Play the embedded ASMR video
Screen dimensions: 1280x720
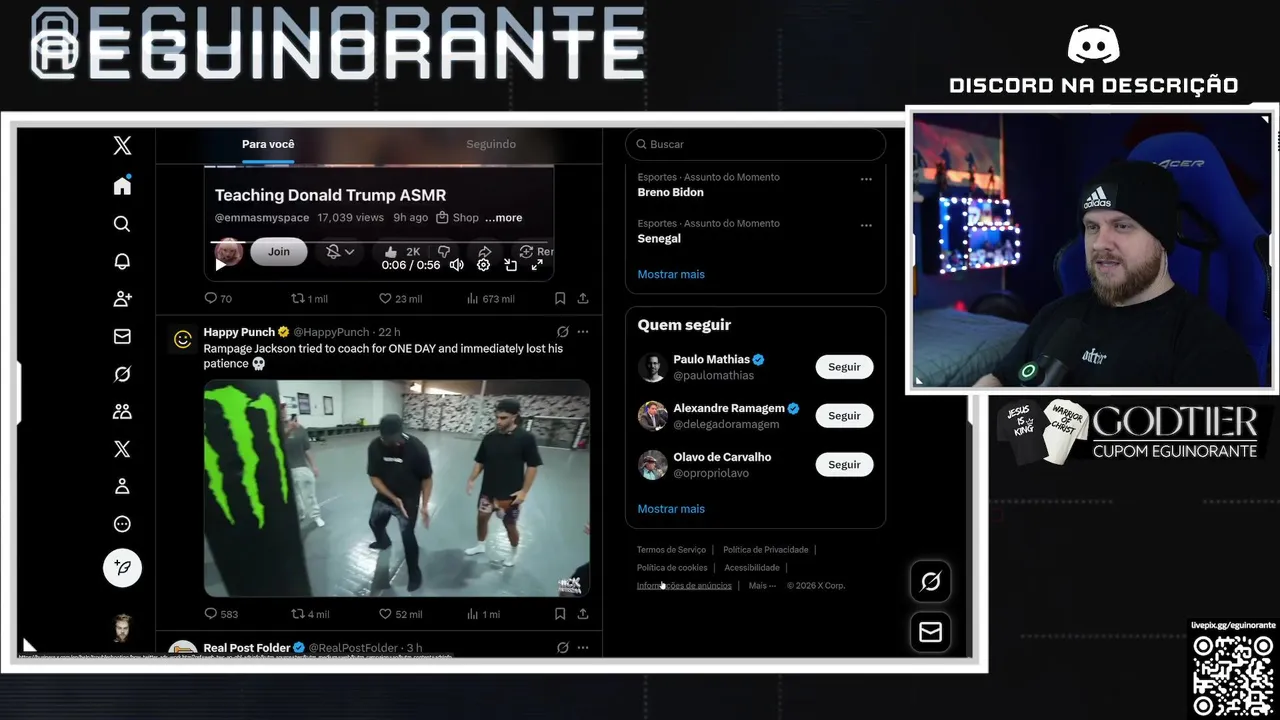[221, 265]
